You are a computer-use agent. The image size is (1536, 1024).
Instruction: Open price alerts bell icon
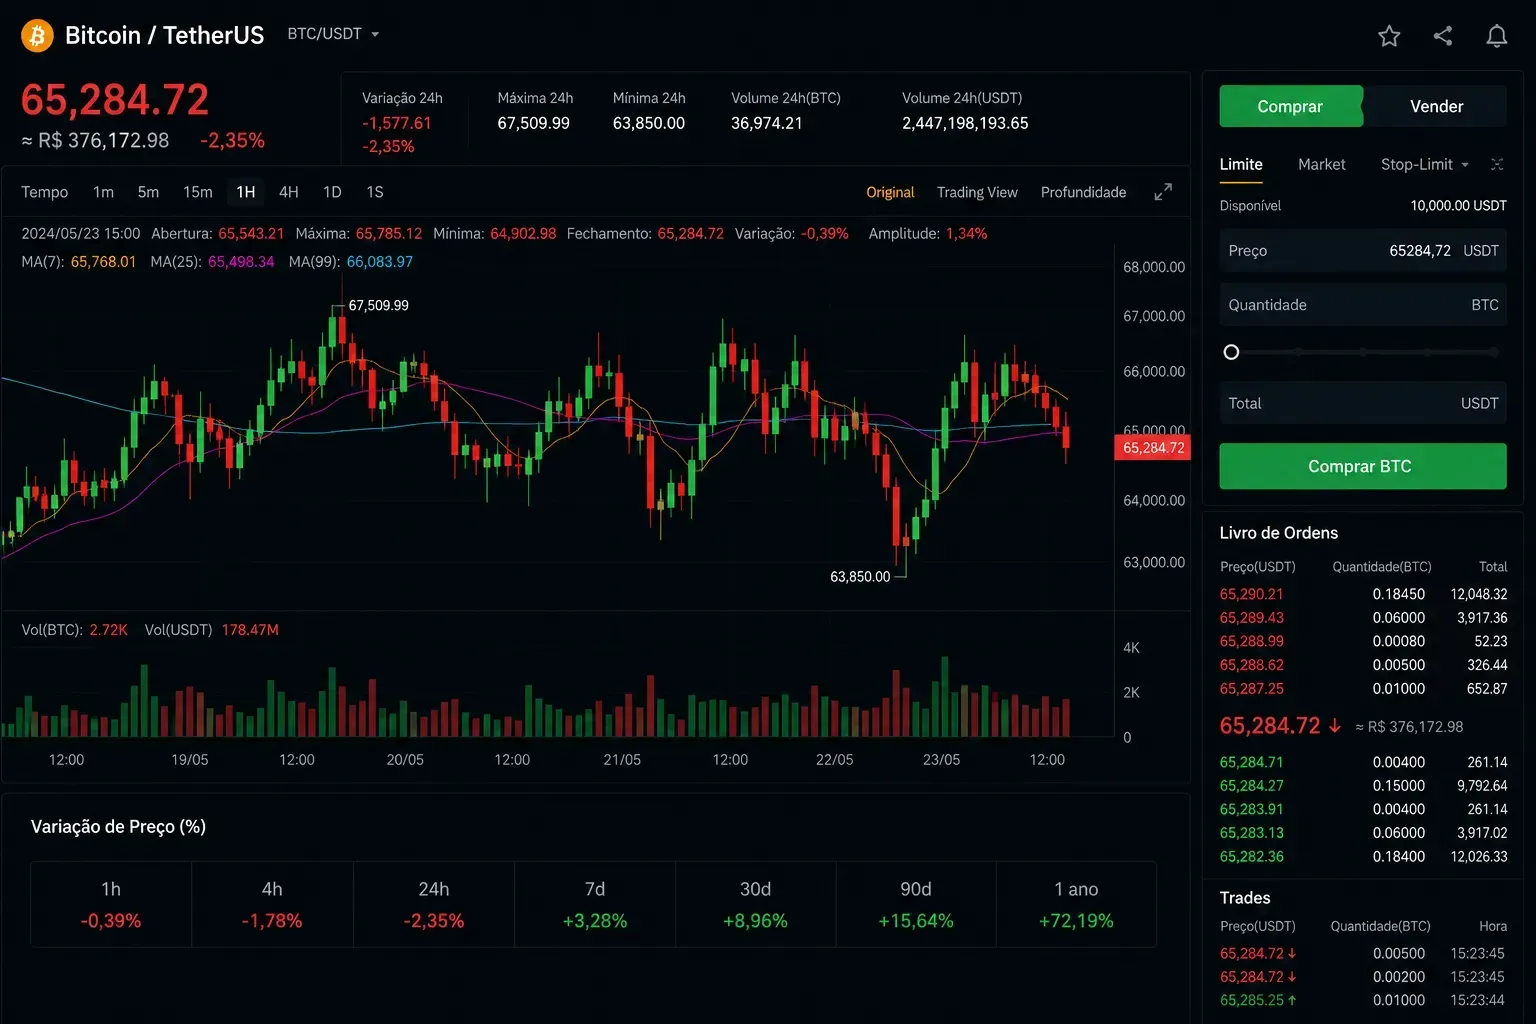point(1497,36)
